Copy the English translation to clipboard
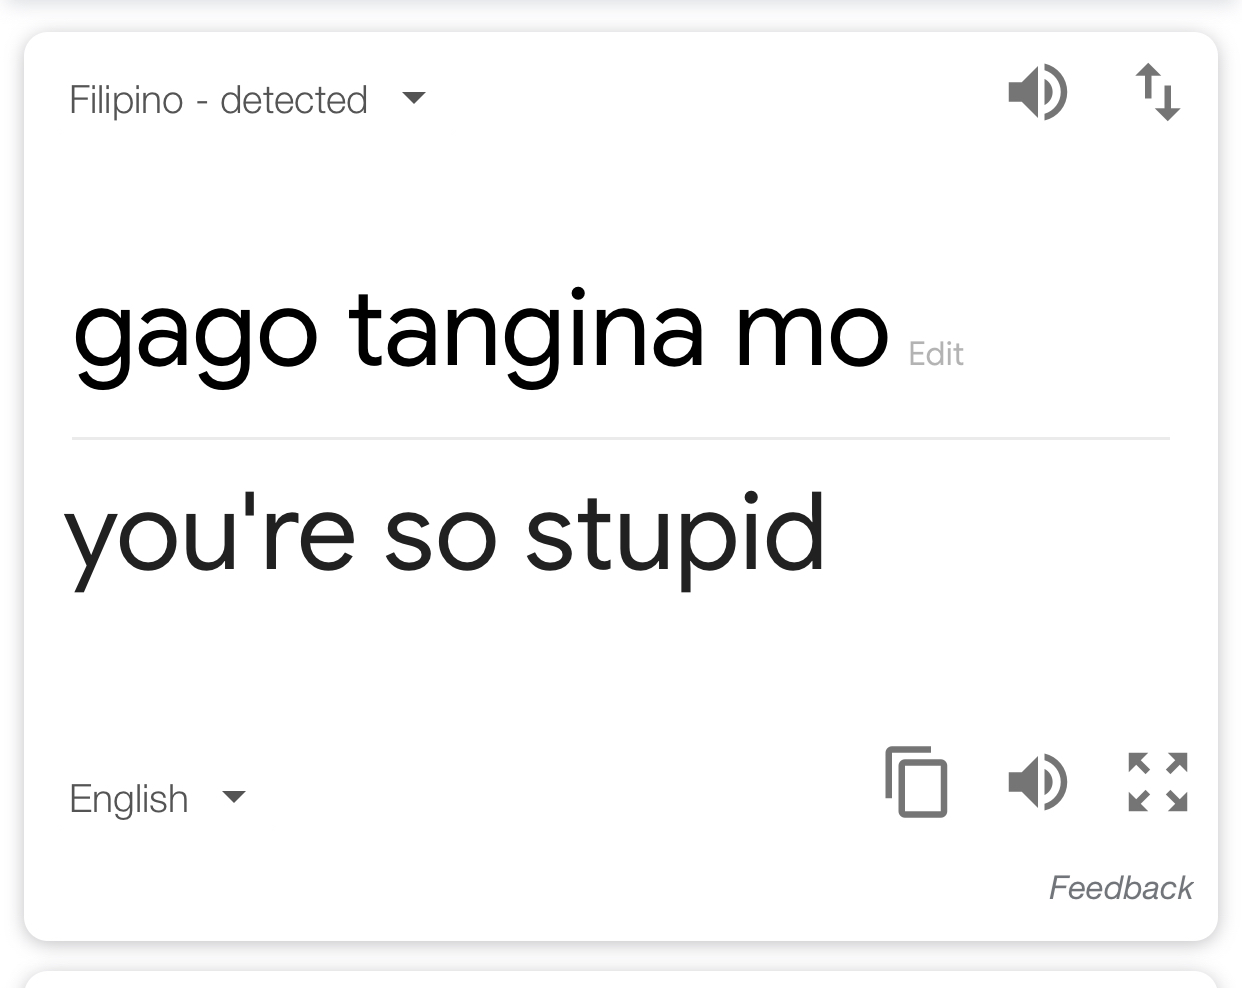The width and height of the screenshot is (1242, 988). tap(916, 782)
